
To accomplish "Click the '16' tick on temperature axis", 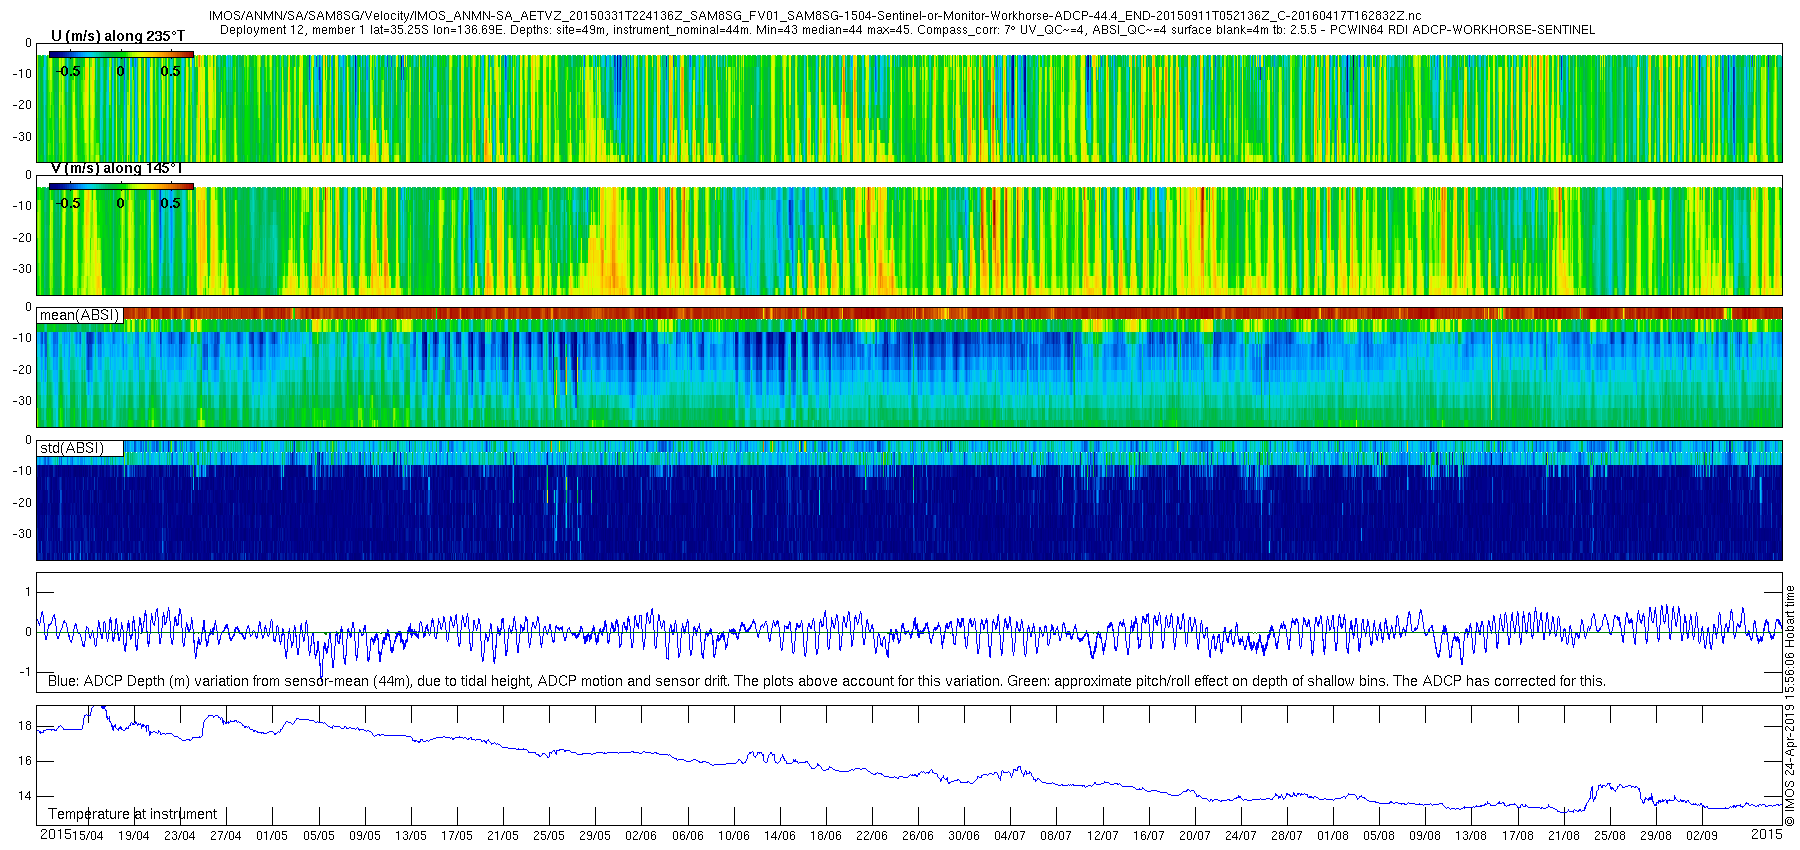I will (x=25, y=761).
